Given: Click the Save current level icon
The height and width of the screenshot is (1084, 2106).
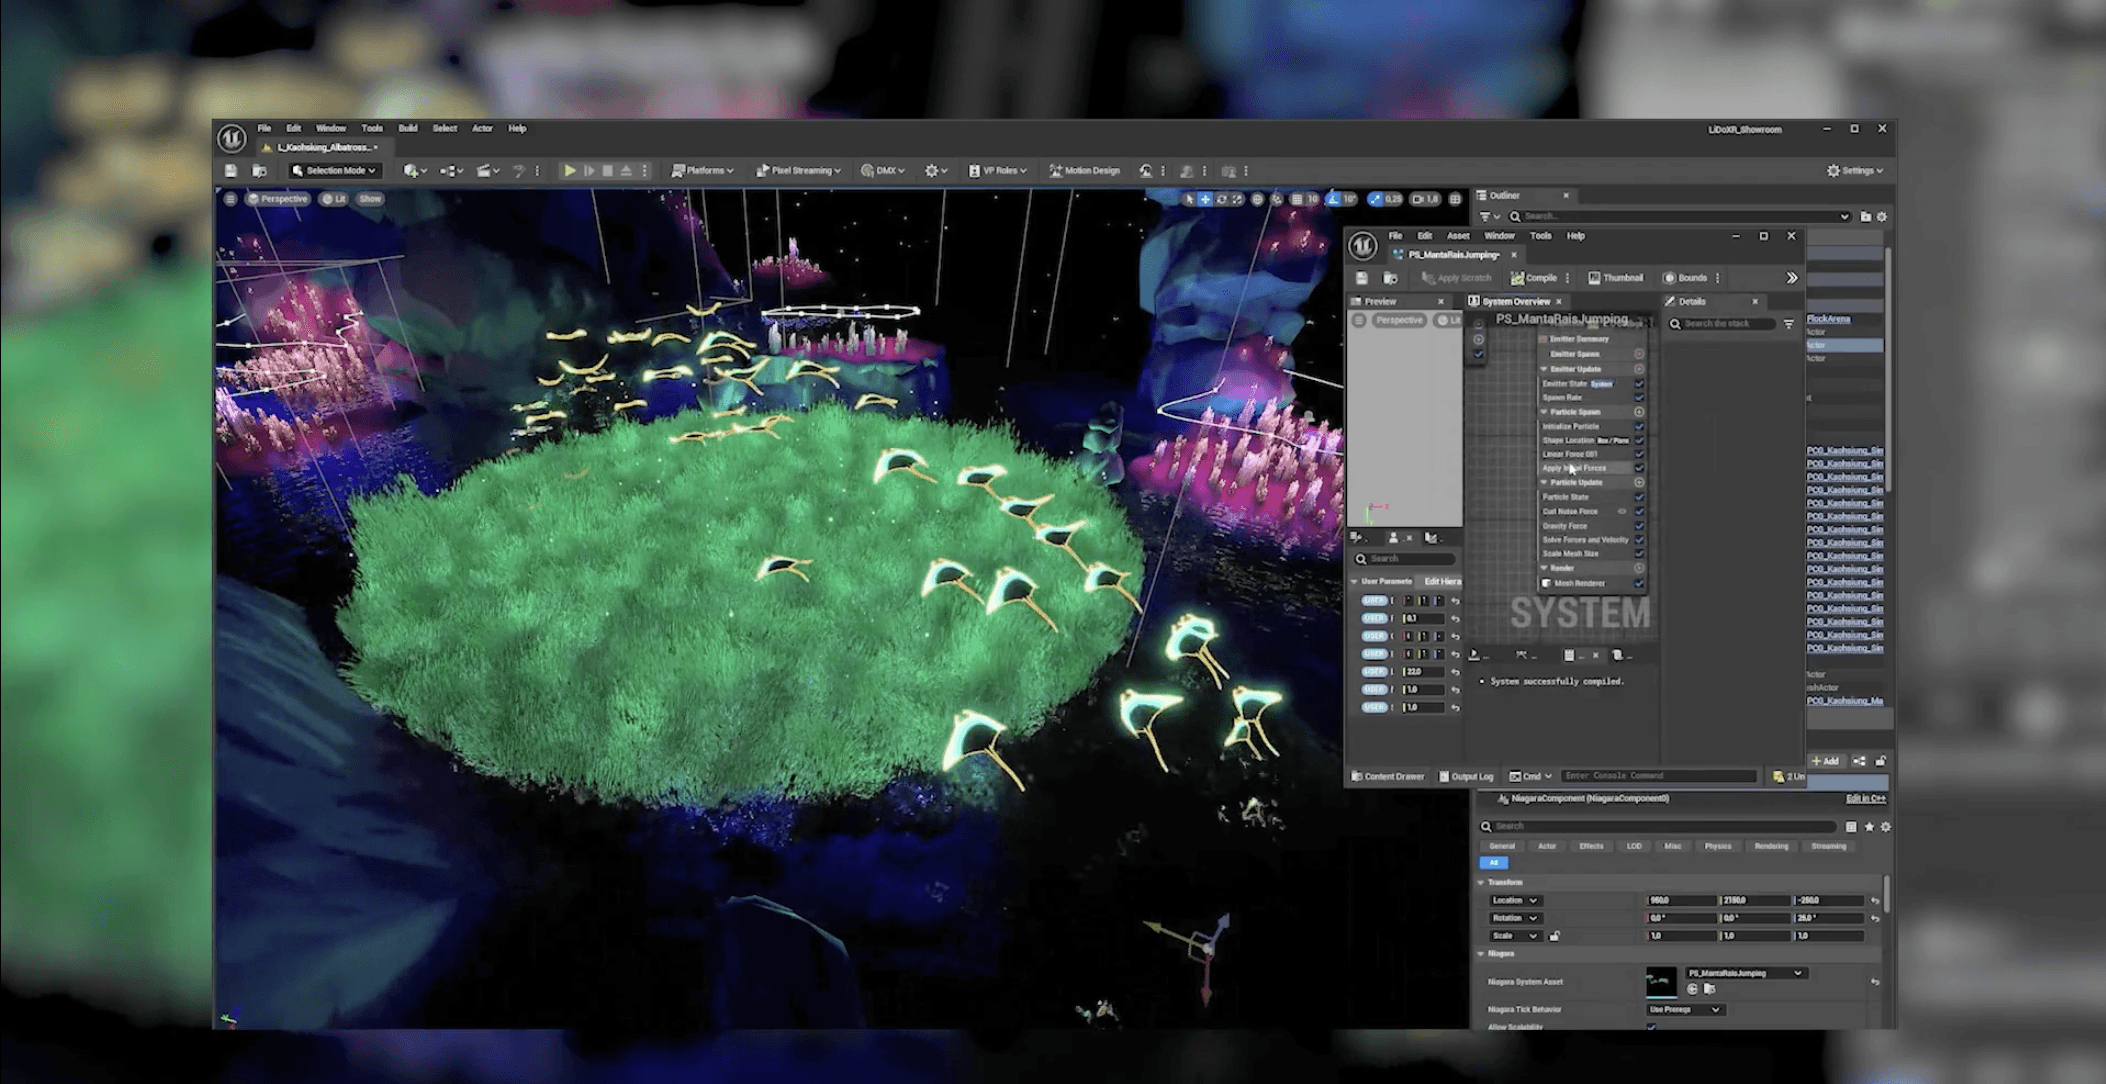Looking at the screenshot, I should [x=231, y=170].
